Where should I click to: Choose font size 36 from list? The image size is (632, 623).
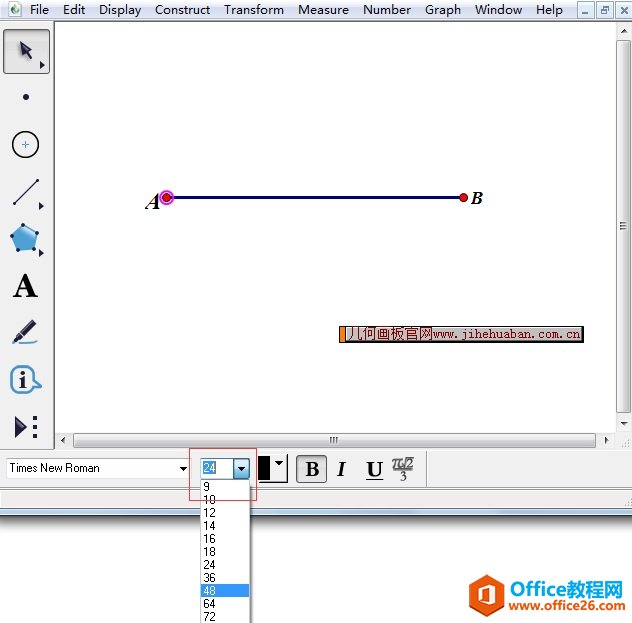[225, 577]
